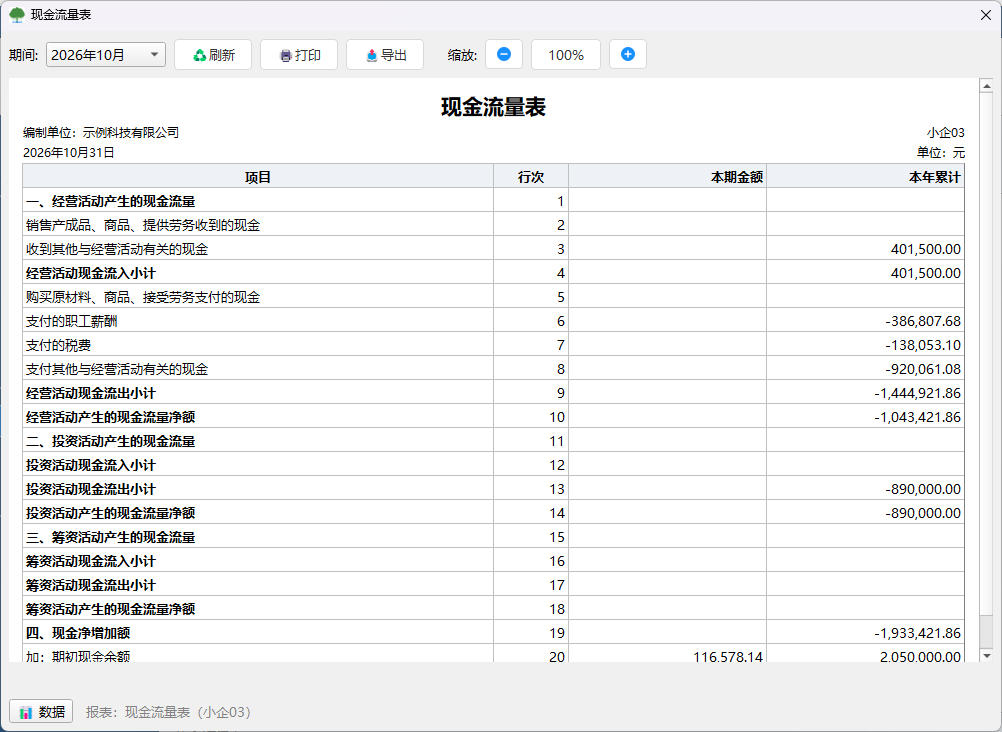Click the value -1,444,921.86
The image size is (1002, 732).
click(x=917, y=393)
